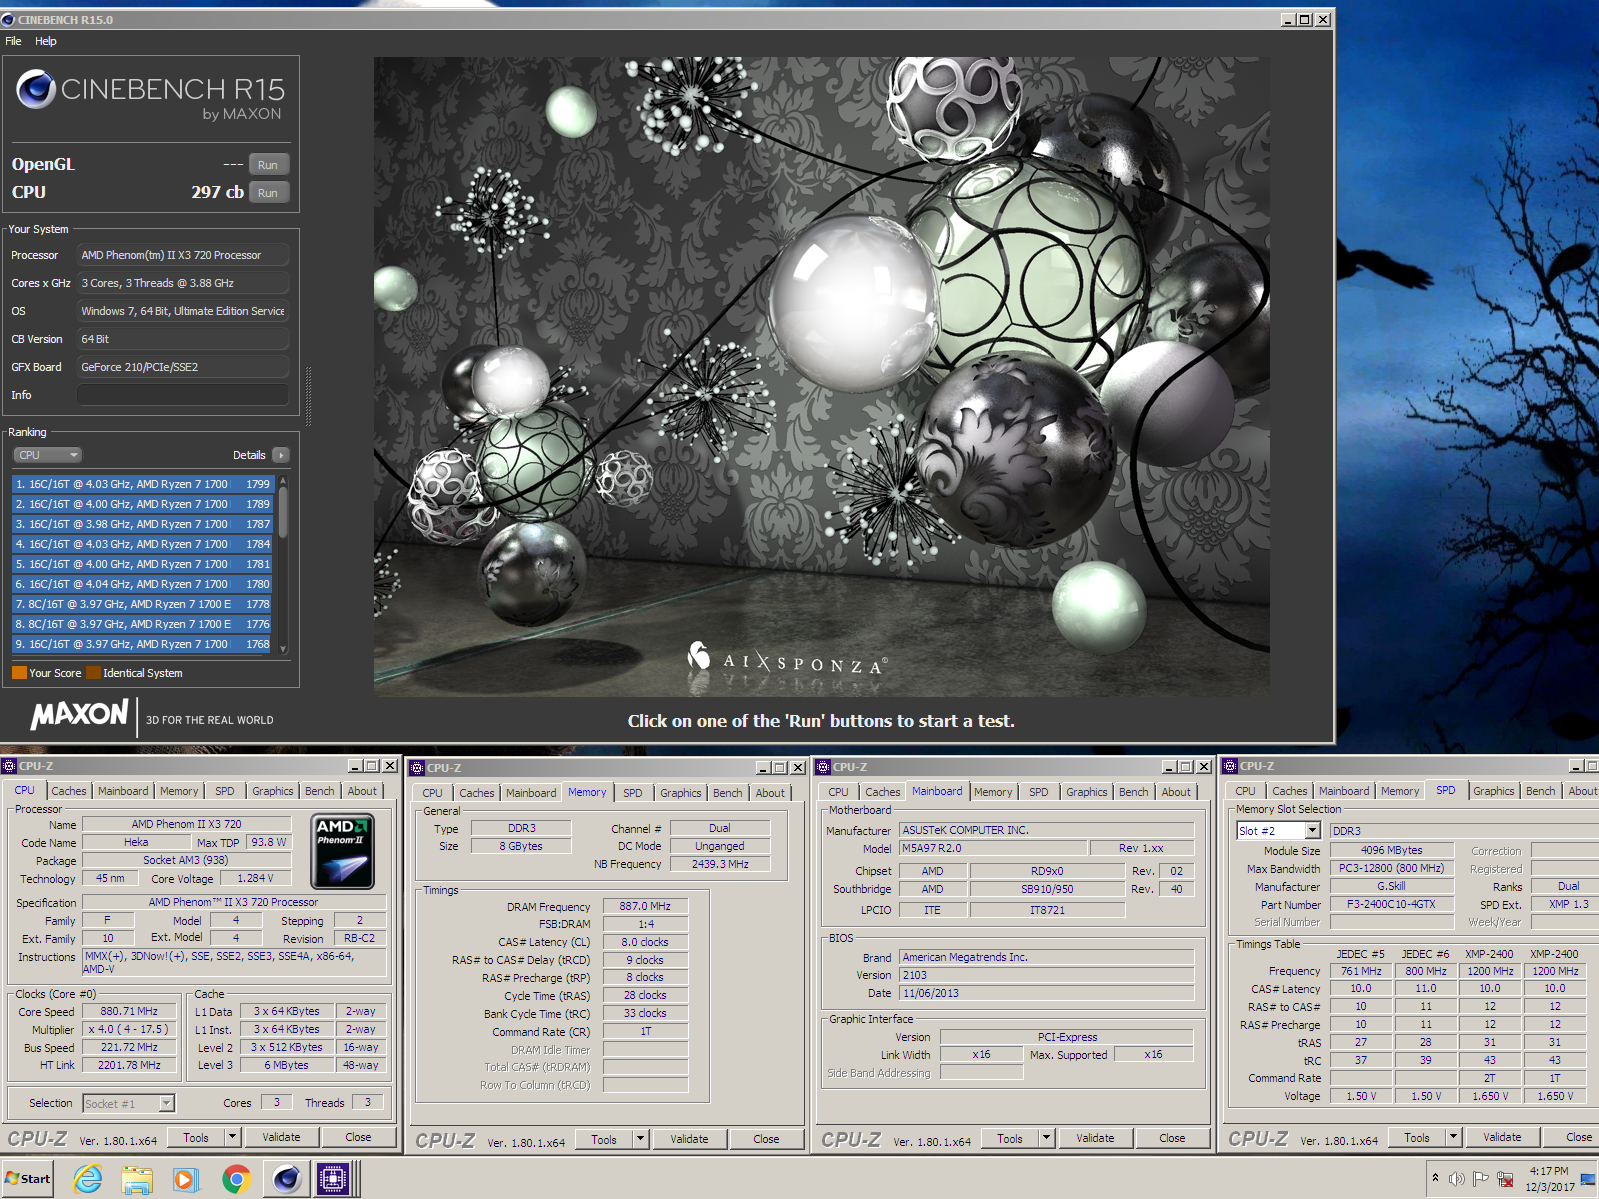Click the Core Speed value 880.71 MHz
Screen dimensions: 1599x1199
click(x=129, y=1011)
